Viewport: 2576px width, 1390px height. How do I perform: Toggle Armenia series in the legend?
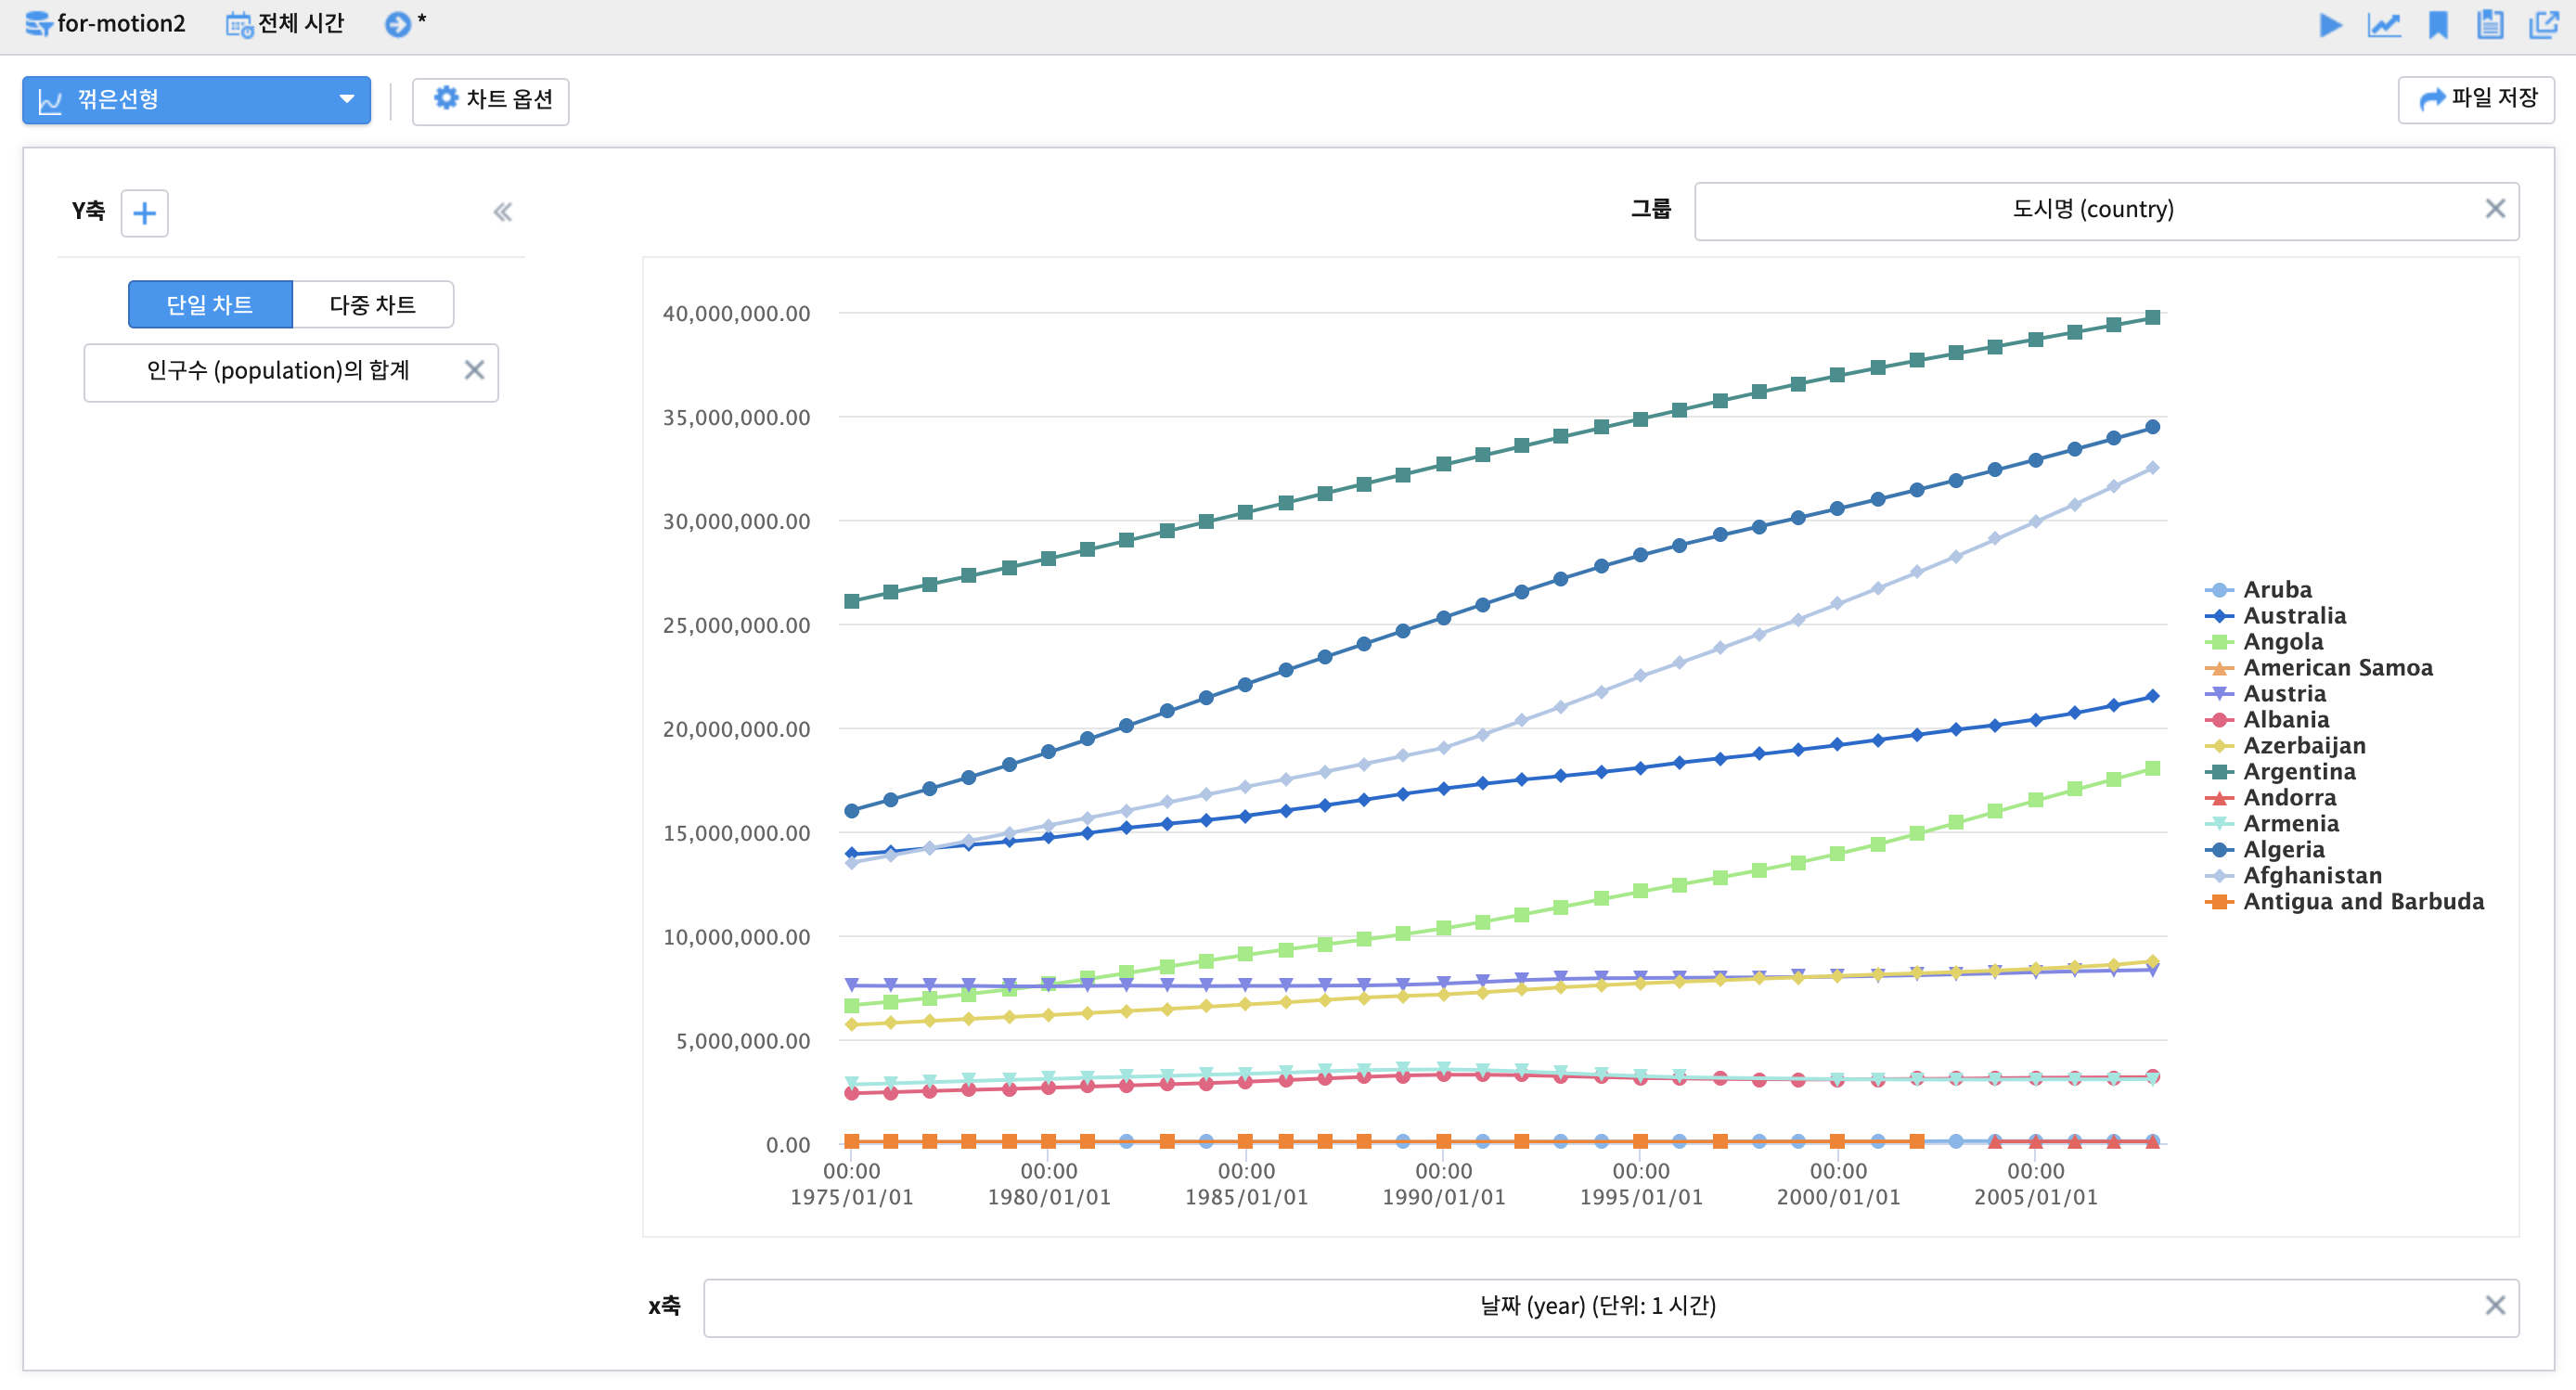pyautogui.click(x=2272, y=824)
